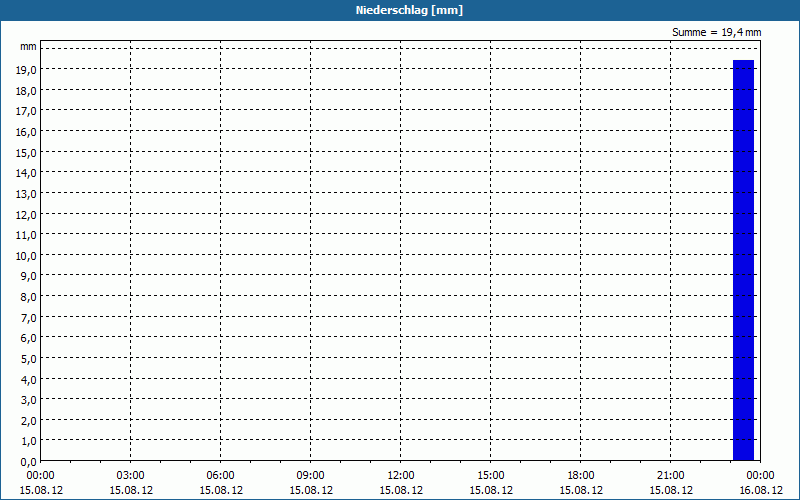Click the '13,0' y-axis value

(26, 193)
